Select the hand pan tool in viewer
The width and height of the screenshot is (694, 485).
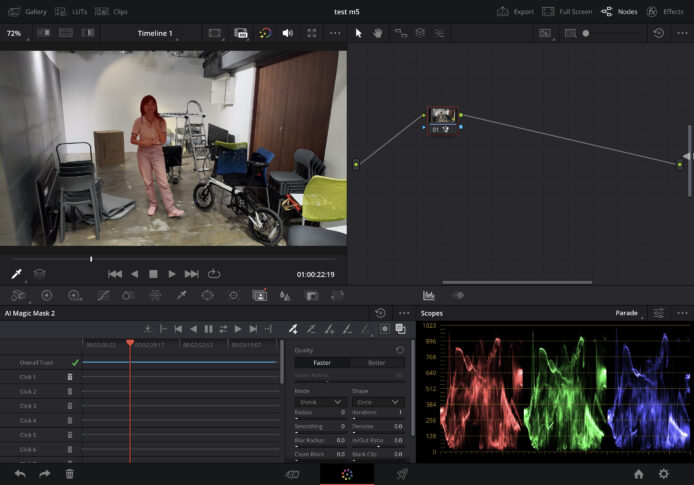[378, 33]
